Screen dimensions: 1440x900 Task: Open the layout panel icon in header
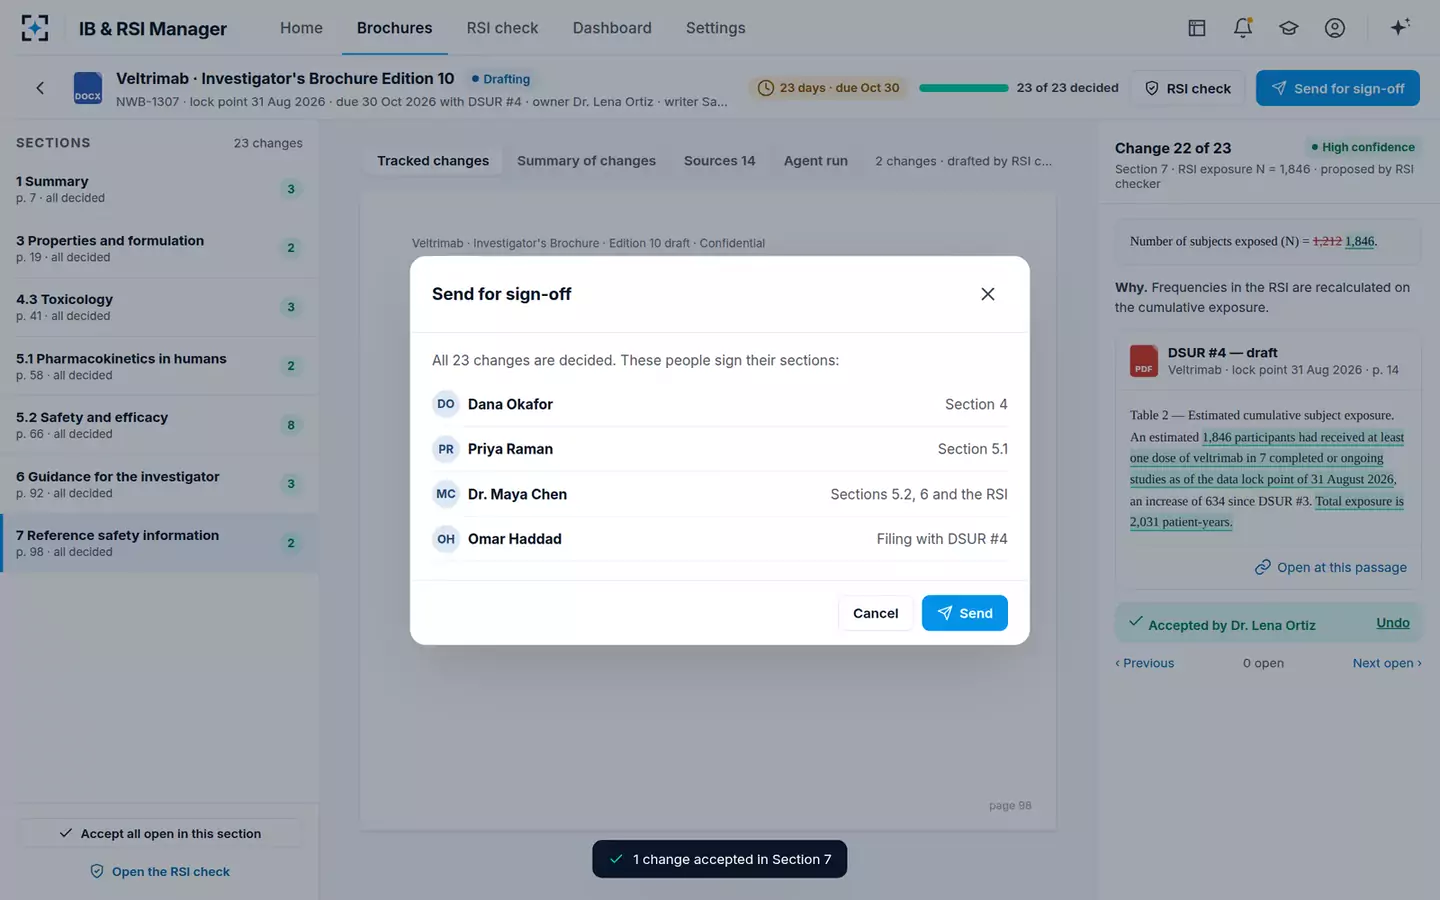(1197, 28)
